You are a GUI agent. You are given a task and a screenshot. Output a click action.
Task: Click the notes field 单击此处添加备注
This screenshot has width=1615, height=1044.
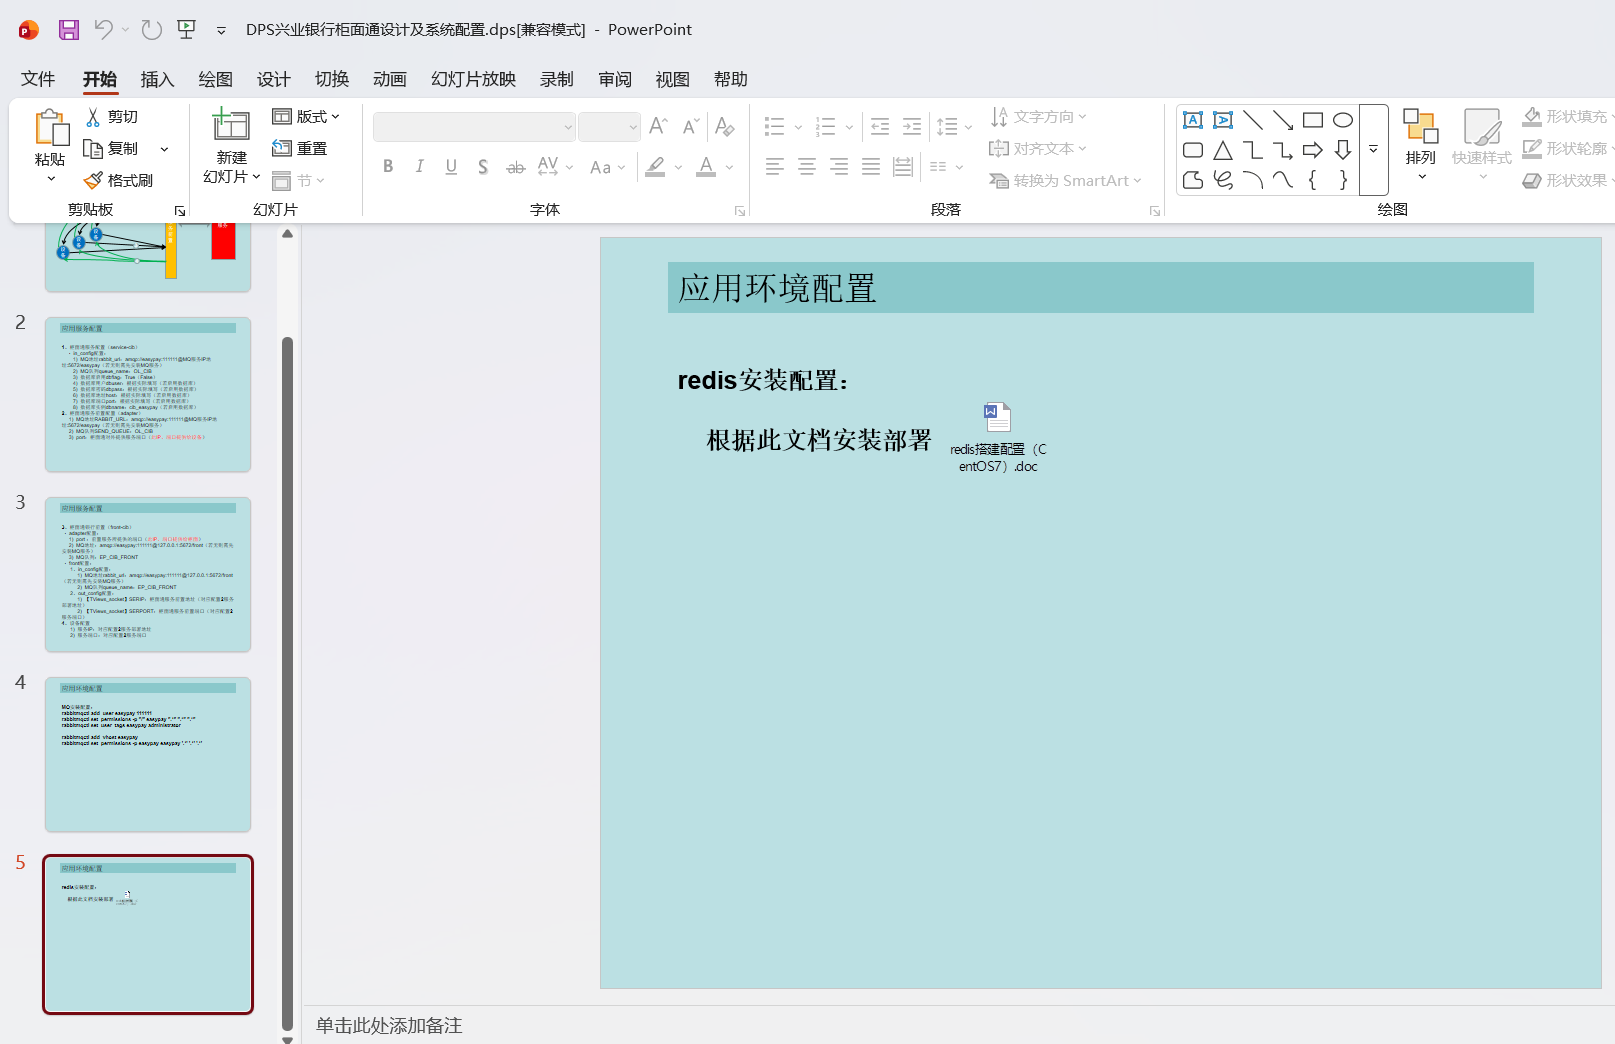click(389, 1025)
